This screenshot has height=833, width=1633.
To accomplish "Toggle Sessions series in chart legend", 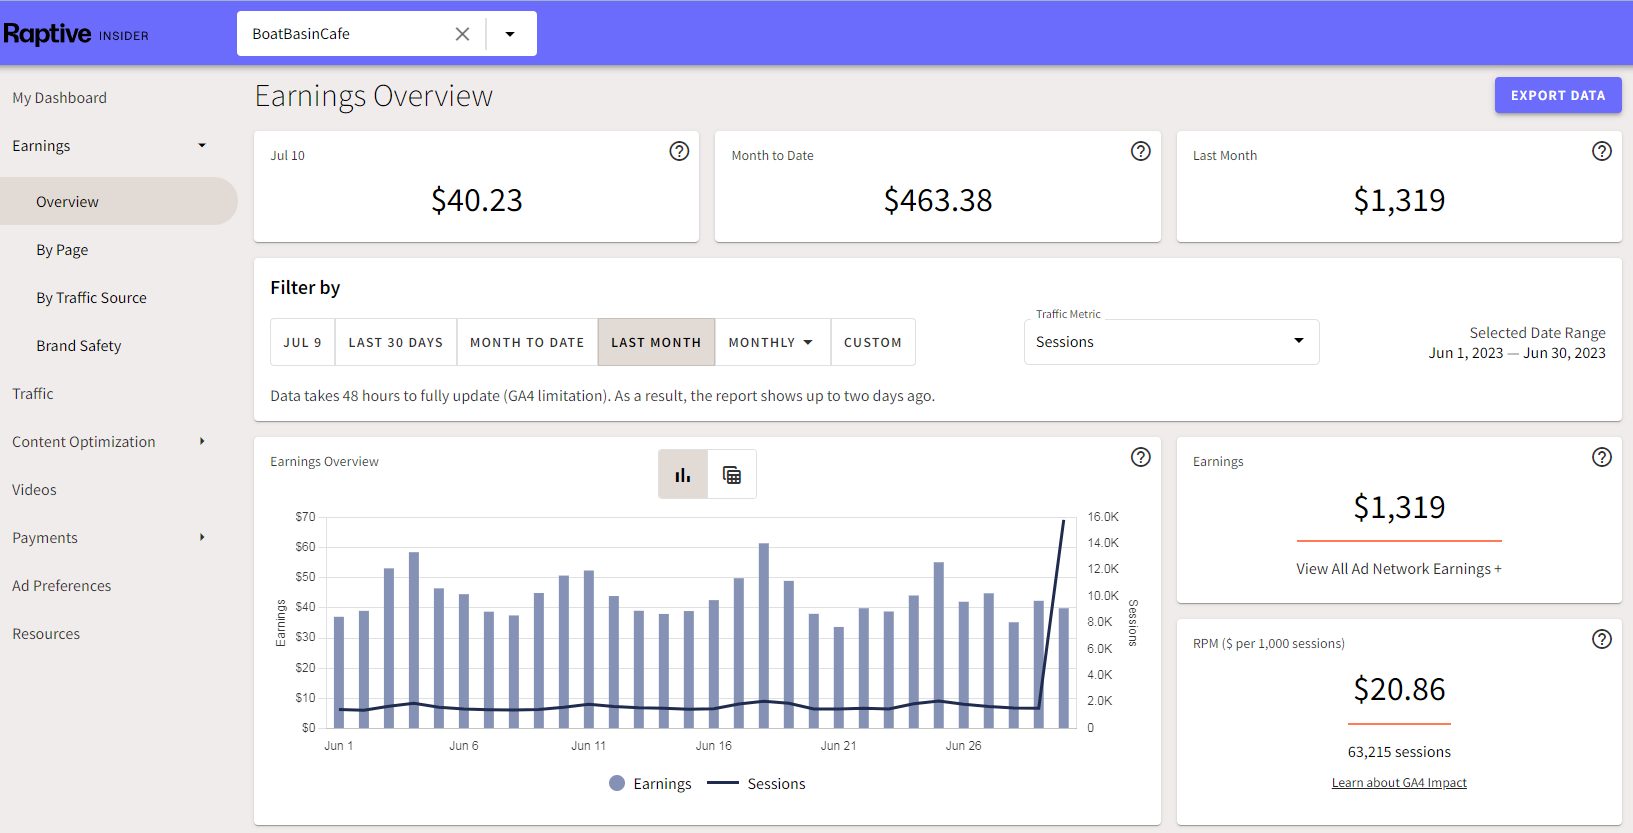I will coord(757,784).
